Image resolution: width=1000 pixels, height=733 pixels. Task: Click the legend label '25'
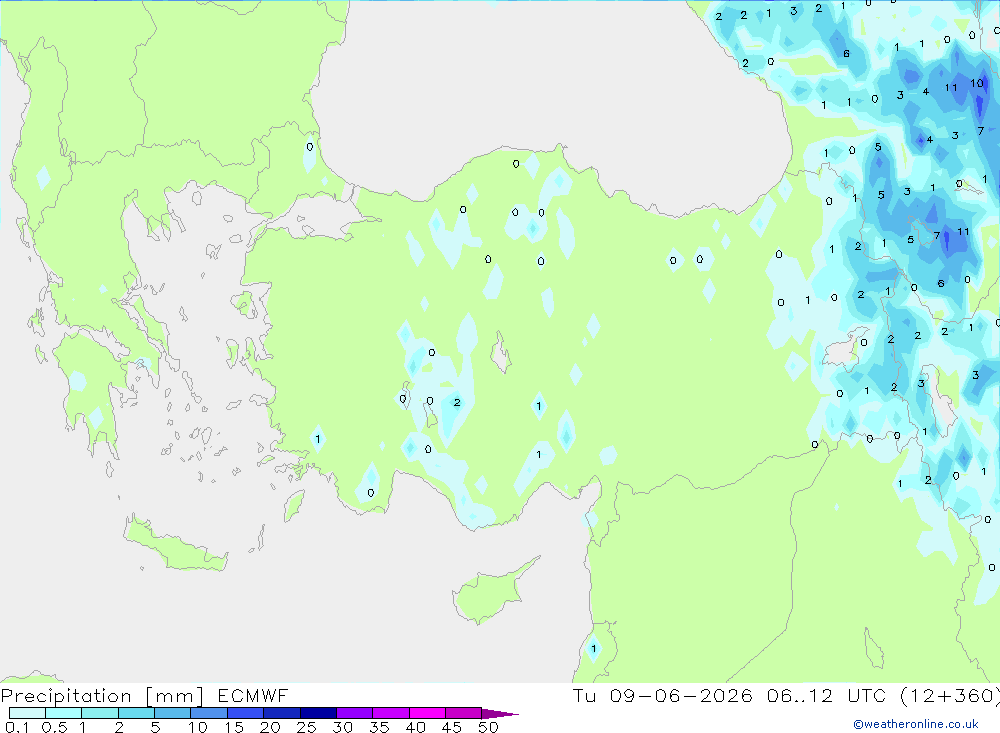pyautogui.click(x=306, y=727)
